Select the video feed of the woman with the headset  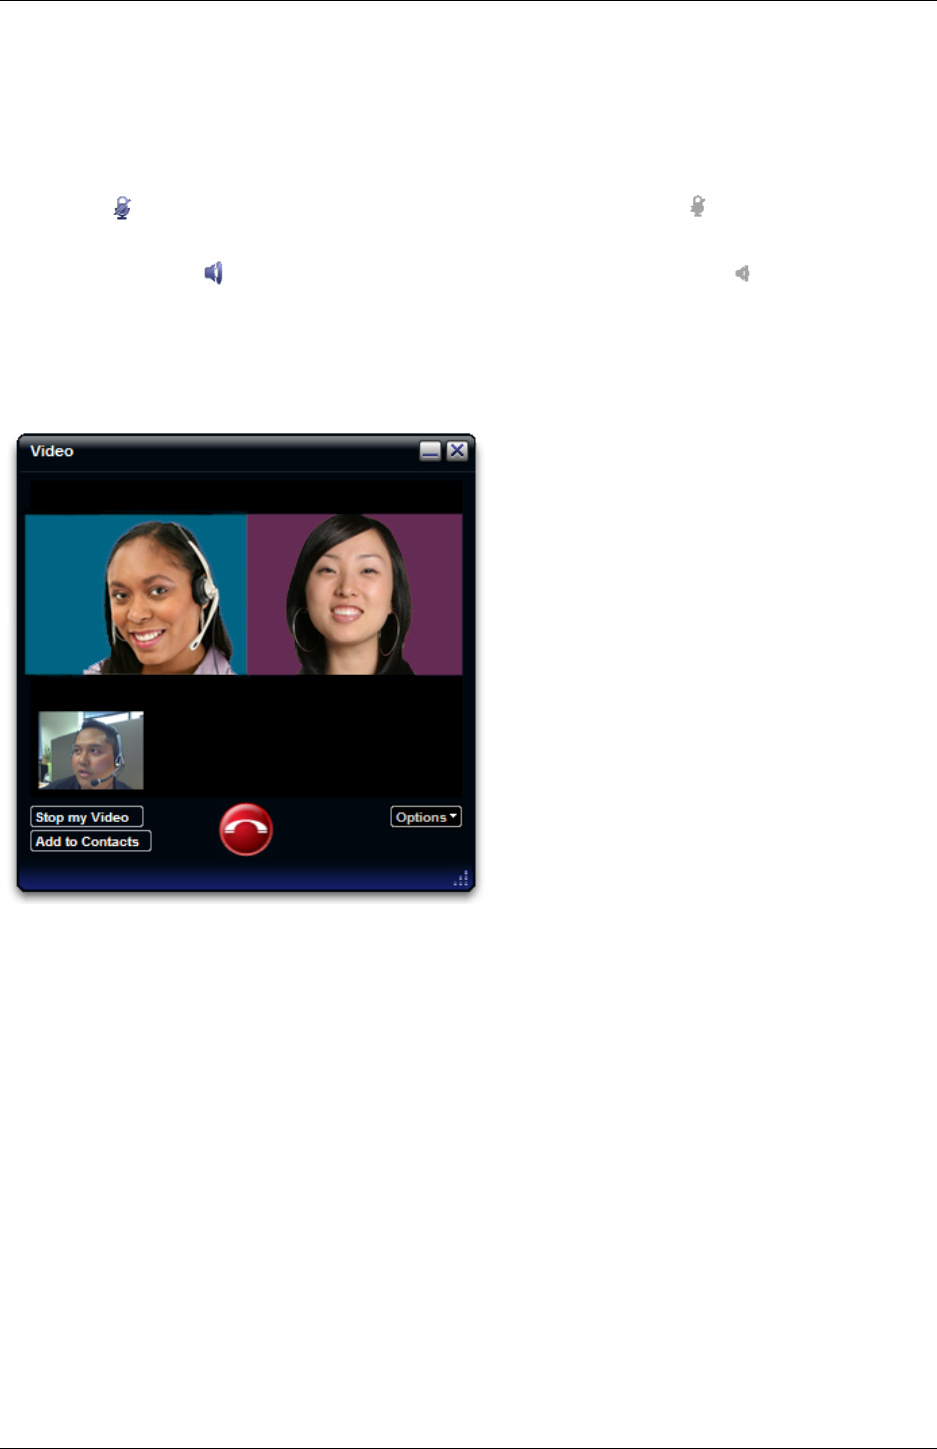(x=136, y=594)
